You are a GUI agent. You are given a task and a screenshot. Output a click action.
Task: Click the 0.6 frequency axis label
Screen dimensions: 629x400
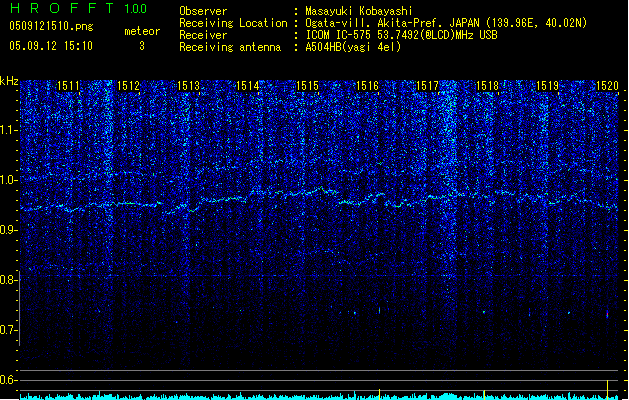(9, 380)
